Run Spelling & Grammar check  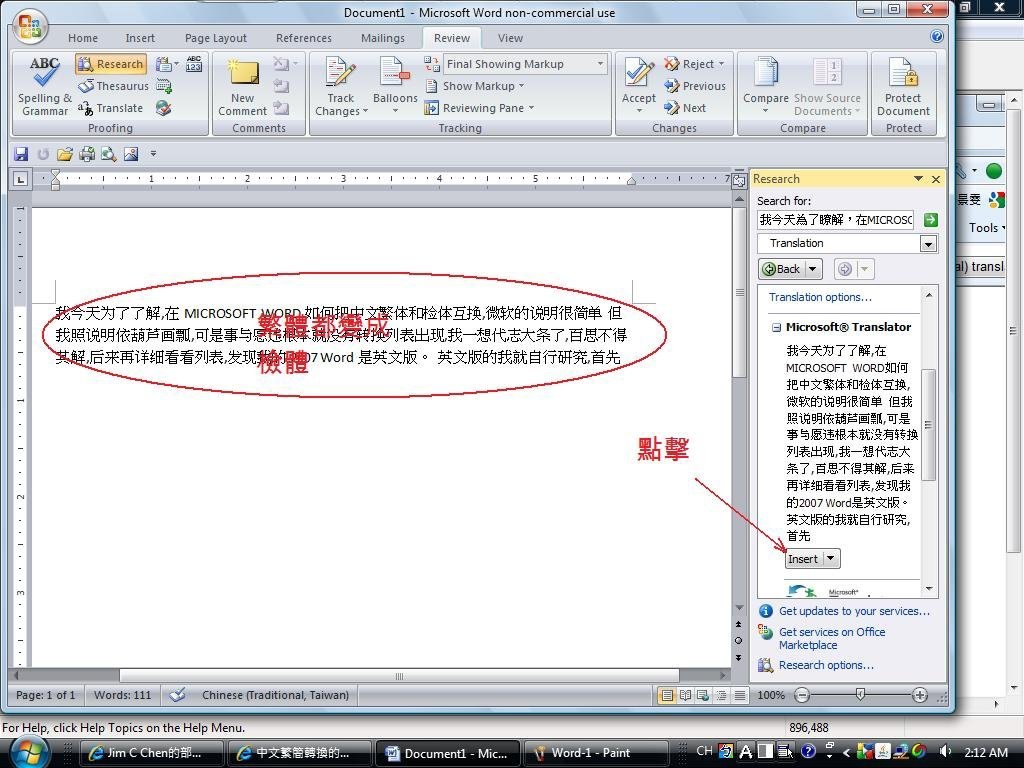[44, 86]
